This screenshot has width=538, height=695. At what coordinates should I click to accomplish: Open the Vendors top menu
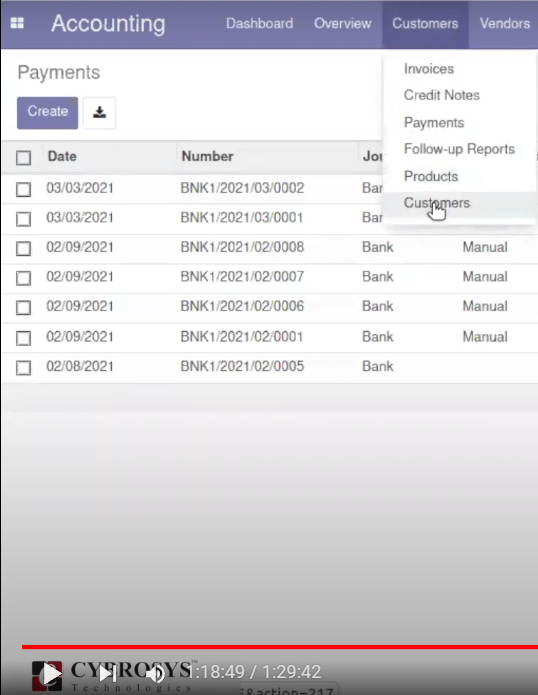tap(504, 23)
